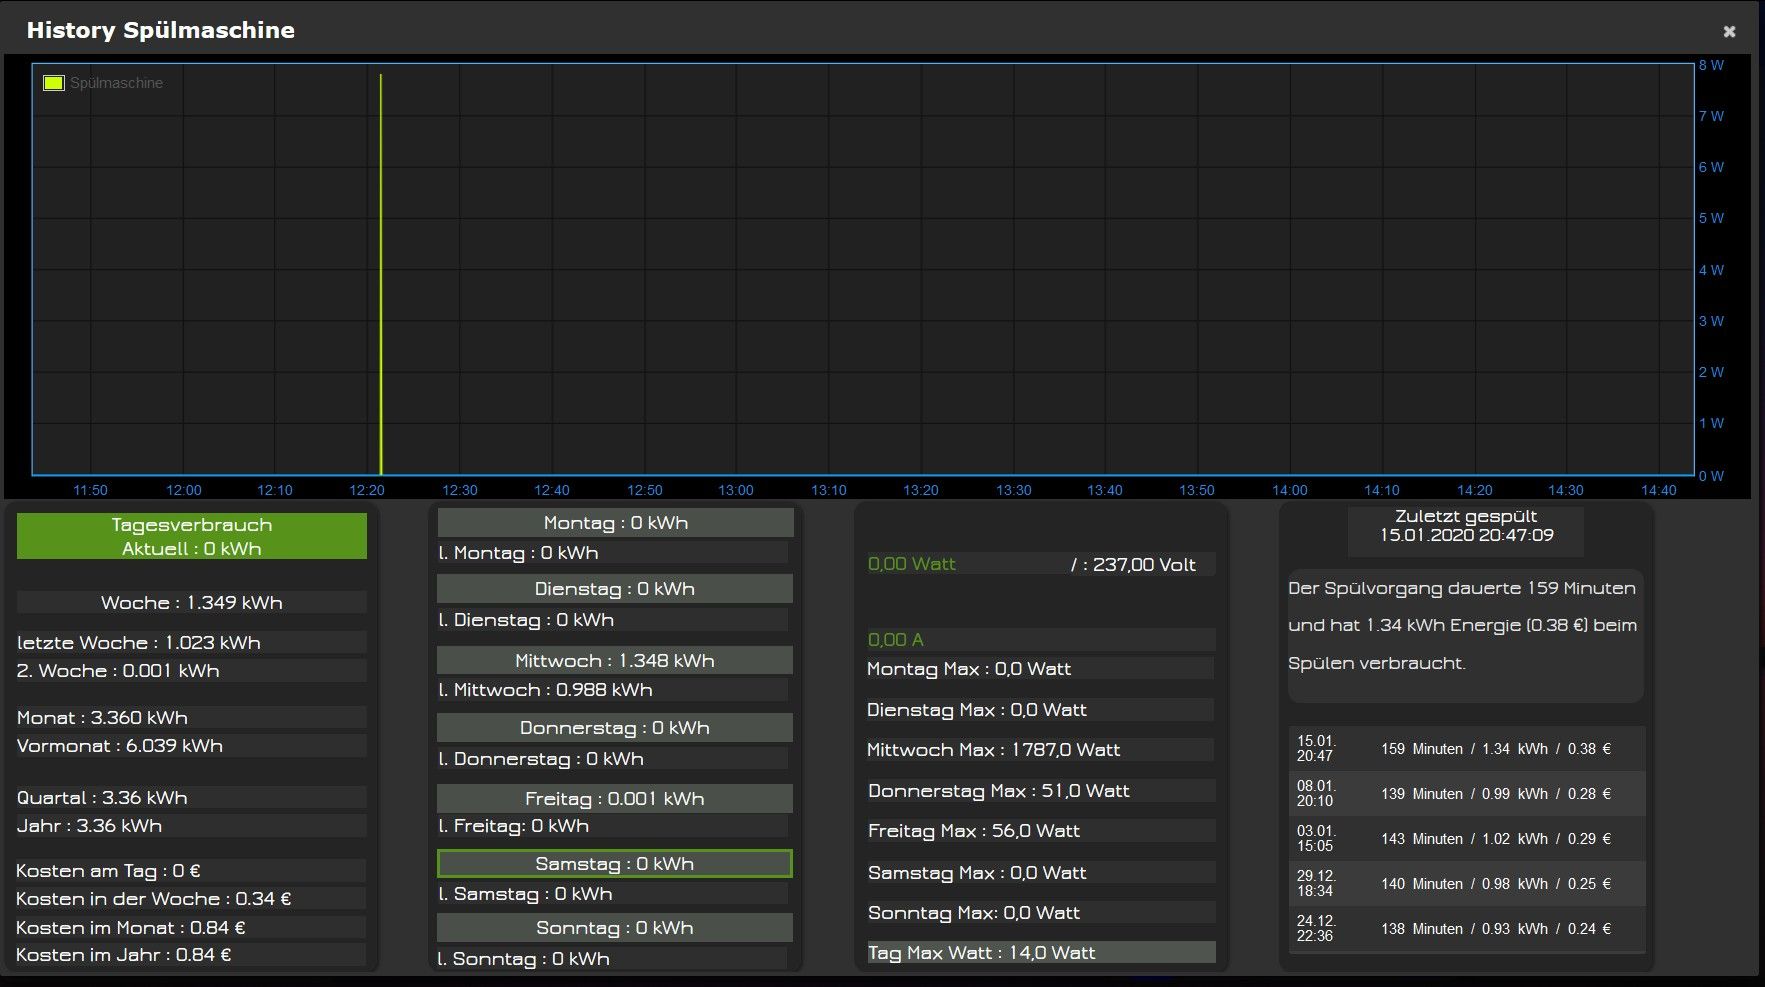Click the 'Tag Max Watt : 14,0 Watt' bar
Image resolution: width=1765 pixels, height=987 pixels.
click(x=1041, y=952)
